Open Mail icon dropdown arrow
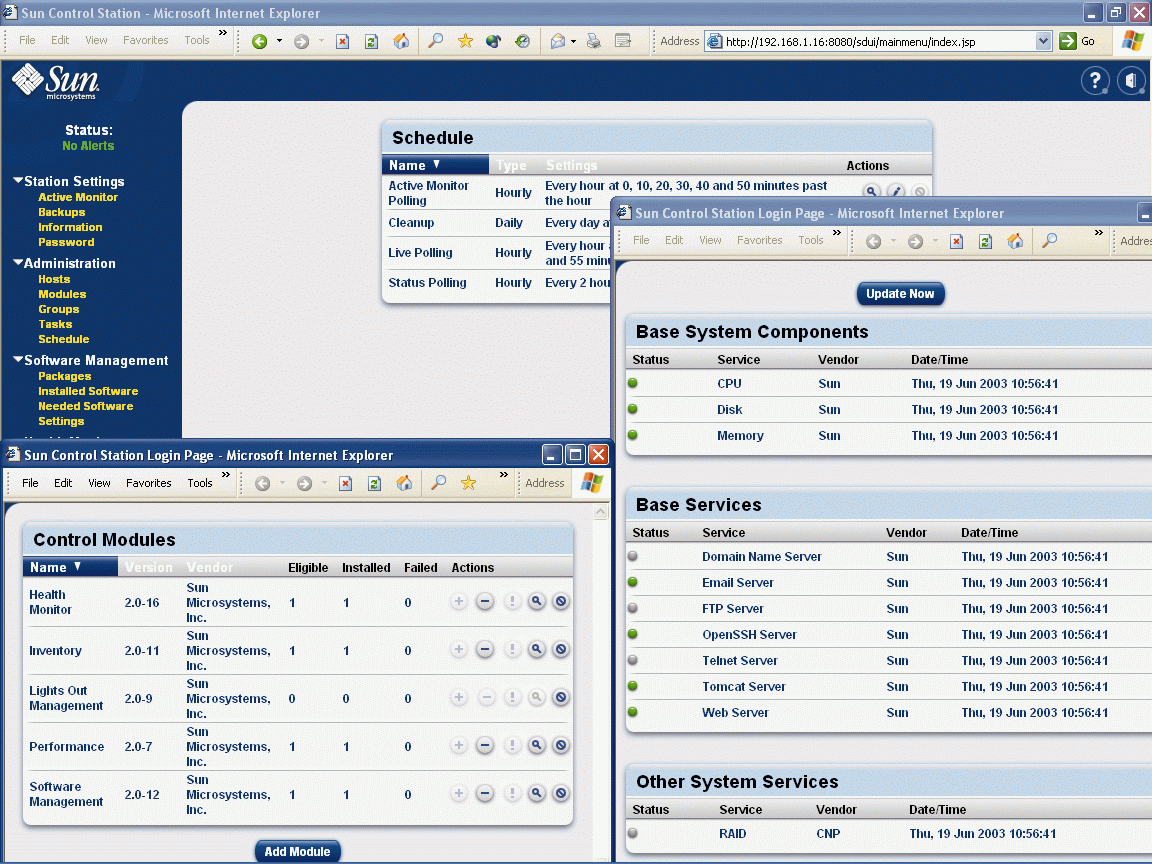This screenshot has width=1152, height=864. (573, 42)
